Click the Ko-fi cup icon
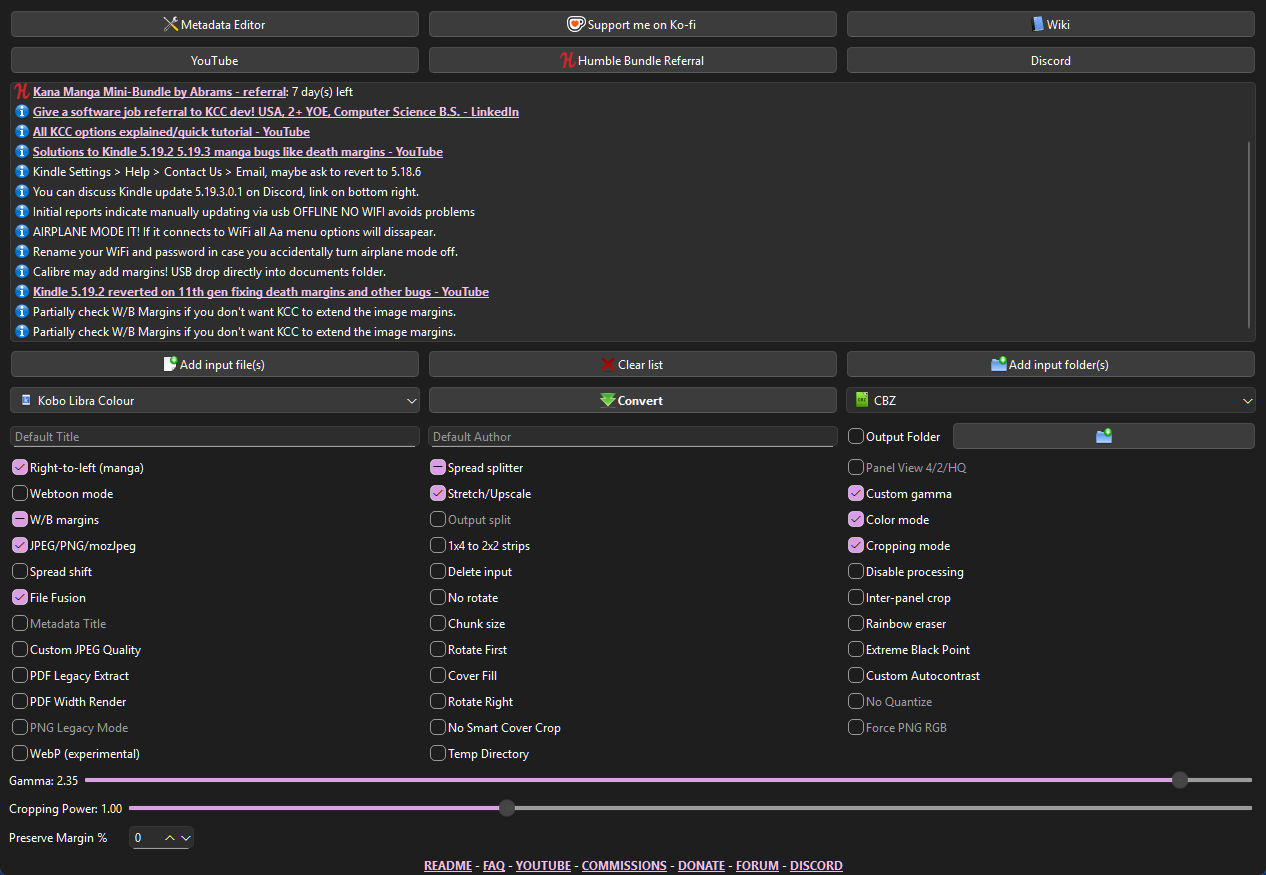 click(576, 24)
